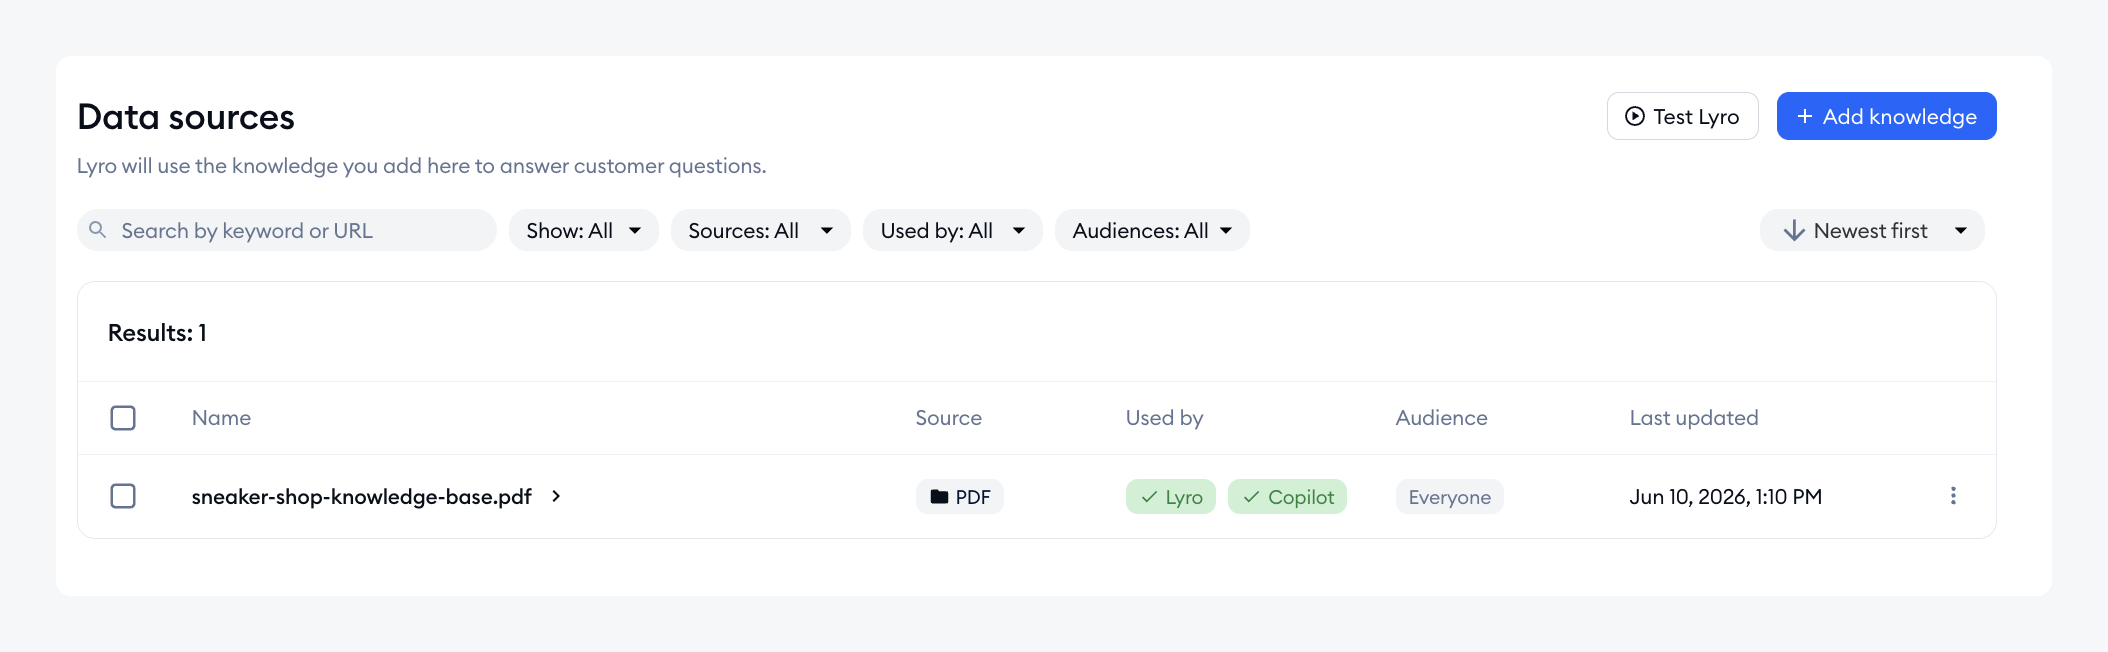2108x652 pixels.
Task: Click the PDF folder source badge
Action: tap(960, 497)
